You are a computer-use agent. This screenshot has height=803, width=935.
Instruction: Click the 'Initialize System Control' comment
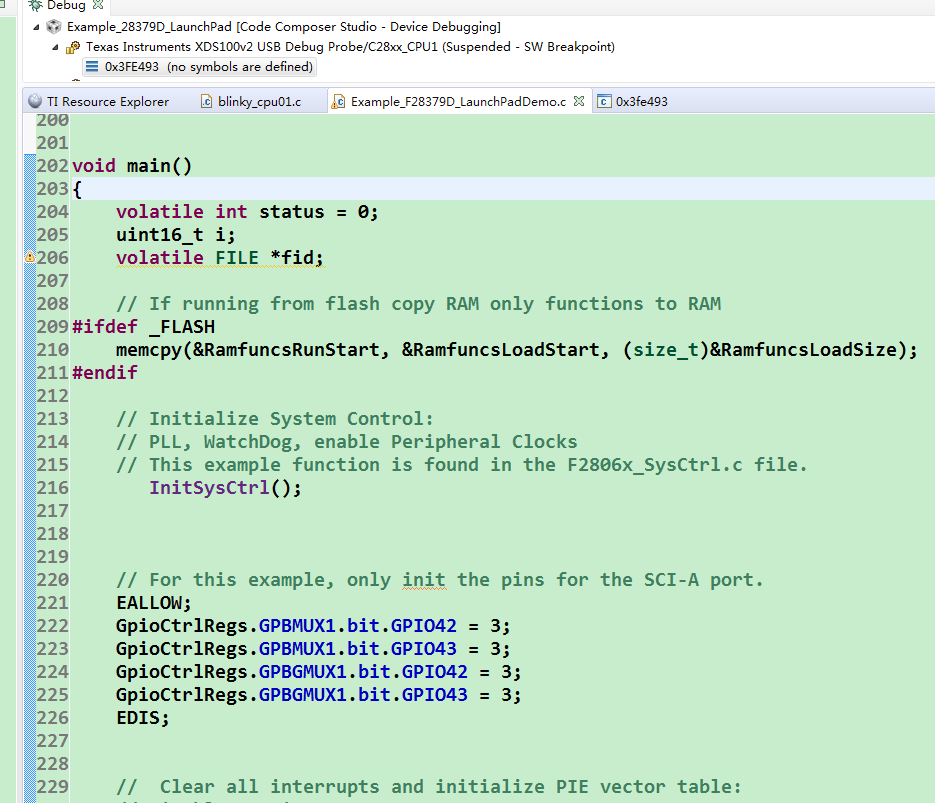[x=275, y=418]
